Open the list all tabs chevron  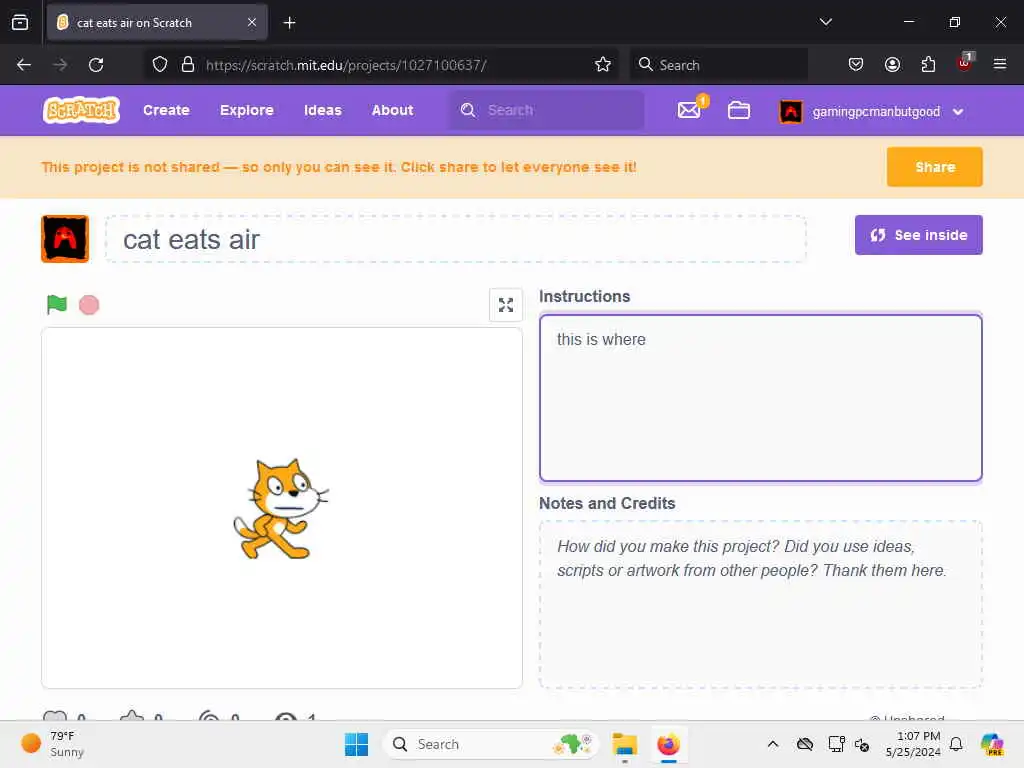(825, 22)
